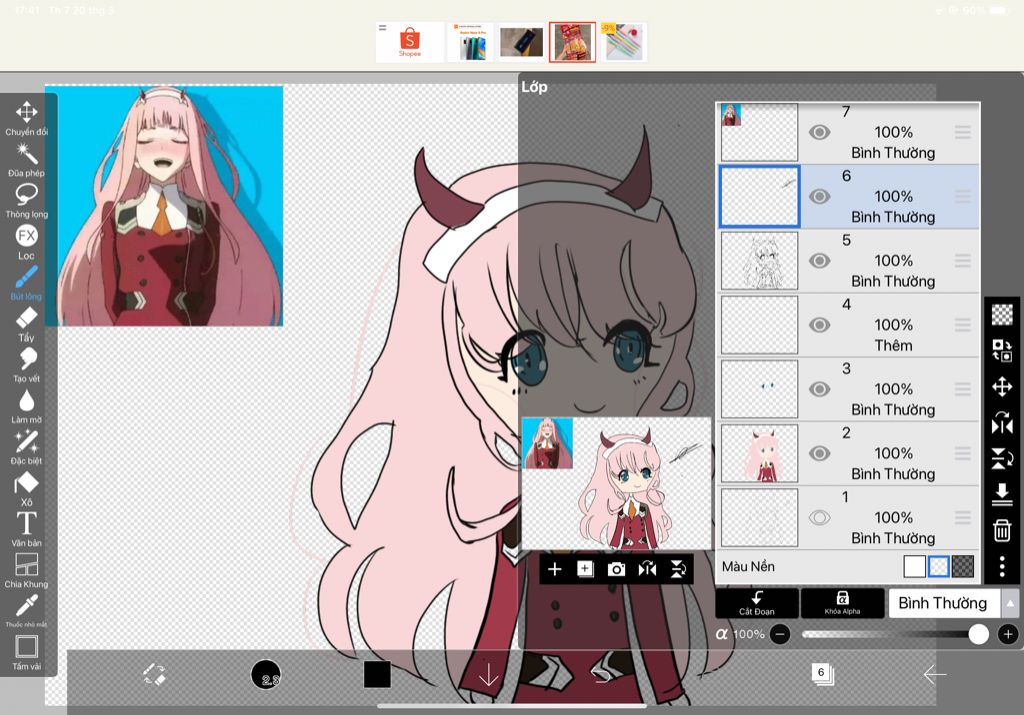Select the Tấm vải canvas tool
This screenshot has width=1024, height=715.
tap(26, 652)
